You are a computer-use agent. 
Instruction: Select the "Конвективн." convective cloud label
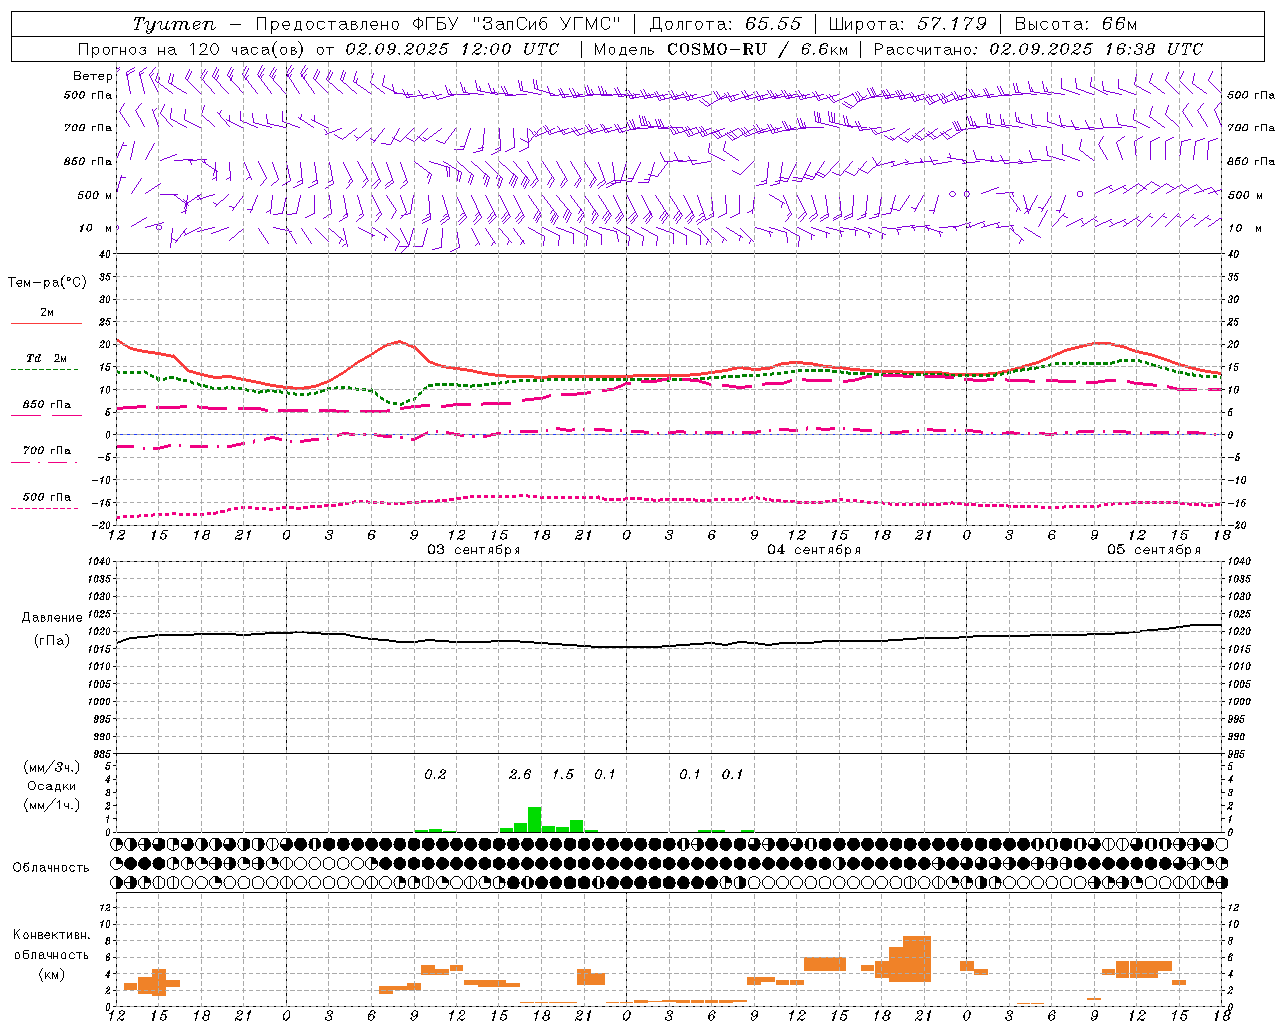(x=52, y=935)
